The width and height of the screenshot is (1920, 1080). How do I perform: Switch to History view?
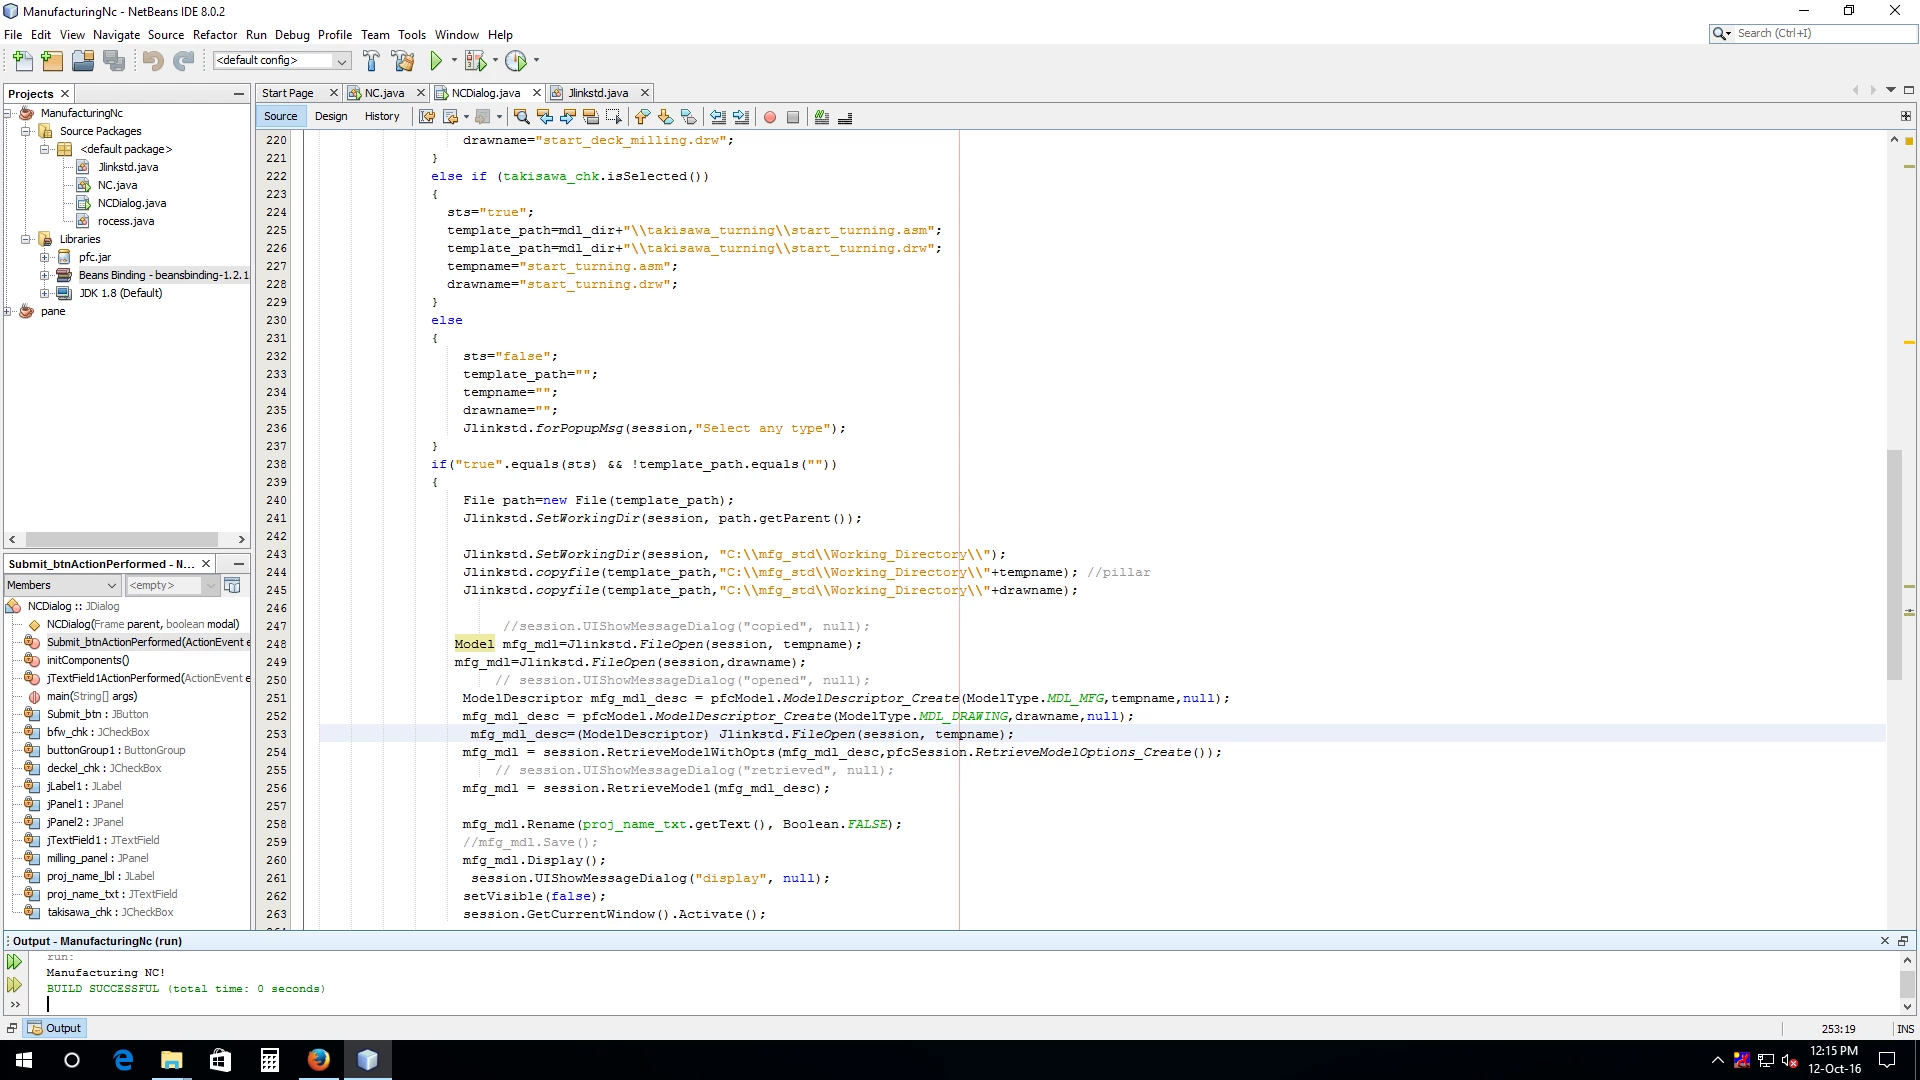pyautogui.click(x=382, y=117)
